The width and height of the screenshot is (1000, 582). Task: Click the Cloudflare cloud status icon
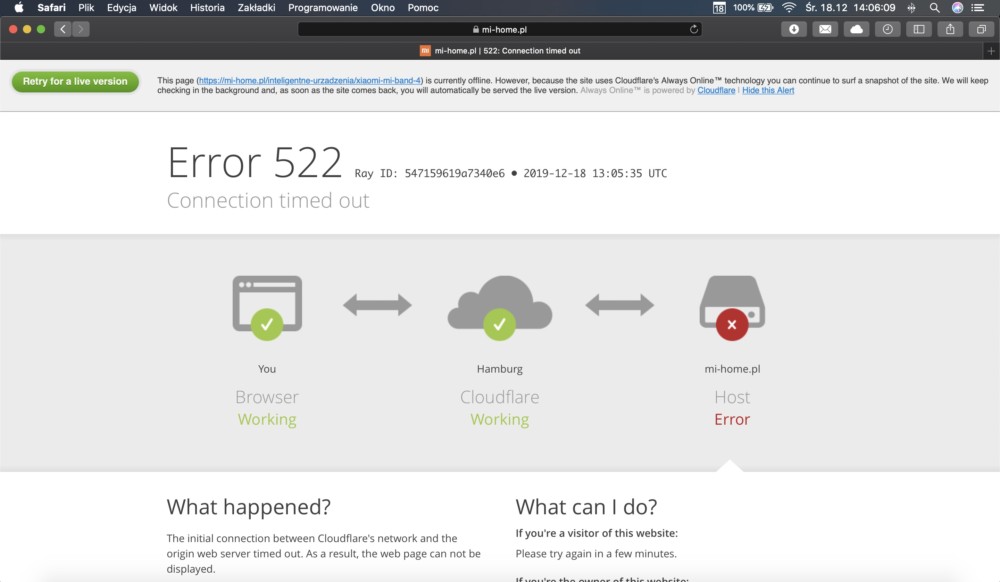(x=500, y=308)
